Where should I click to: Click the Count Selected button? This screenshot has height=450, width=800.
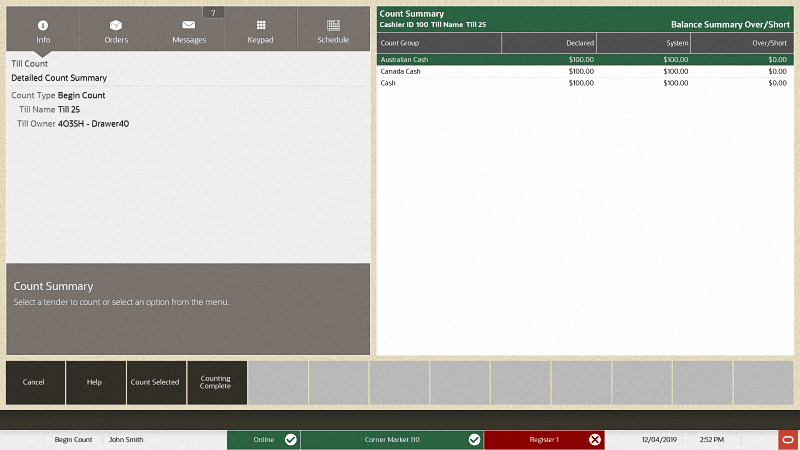point(156,382)
